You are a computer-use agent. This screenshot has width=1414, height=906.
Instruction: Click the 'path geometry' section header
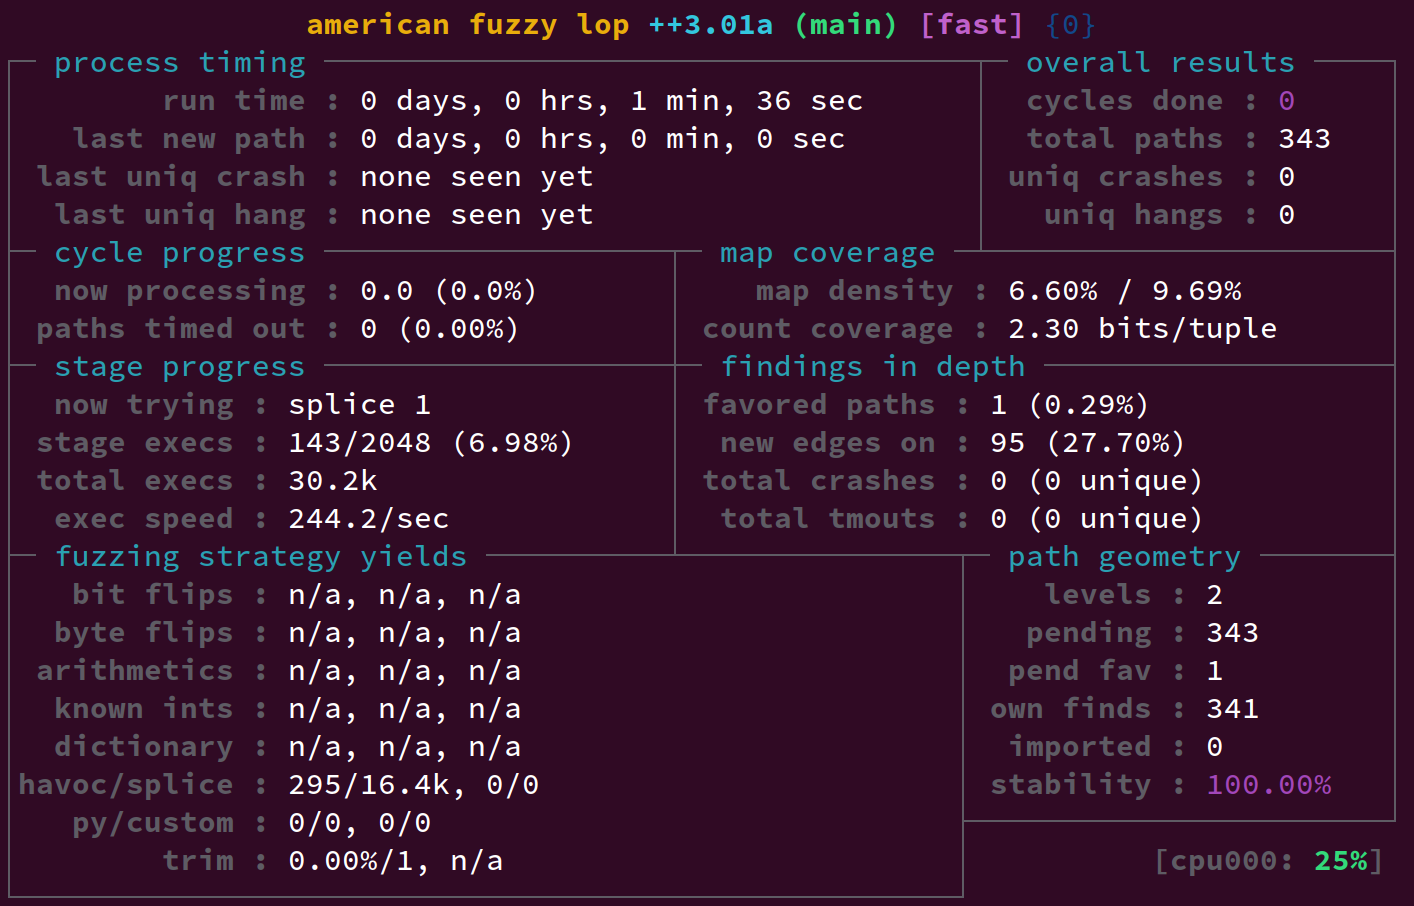click(x=1125, y=557)
